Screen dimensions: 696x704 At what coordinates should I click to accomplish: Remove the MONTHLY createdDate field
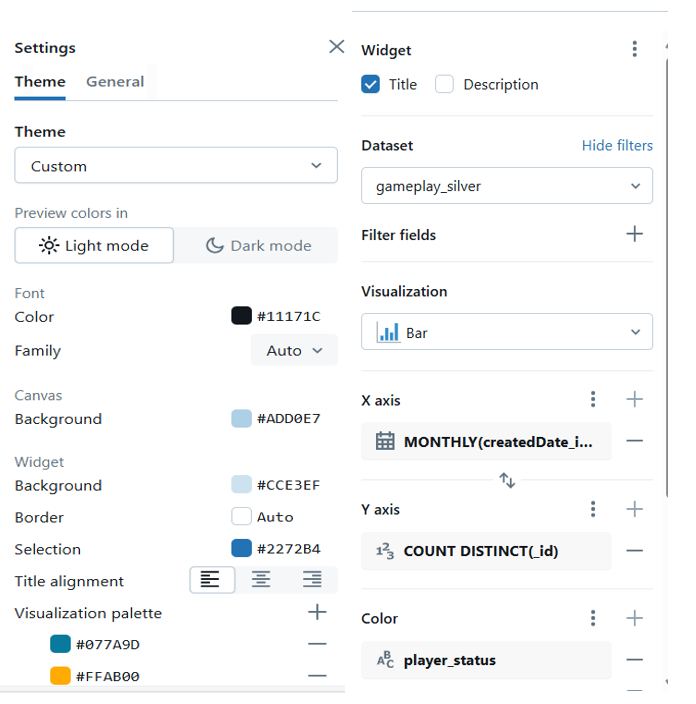[x=634, y=441]
